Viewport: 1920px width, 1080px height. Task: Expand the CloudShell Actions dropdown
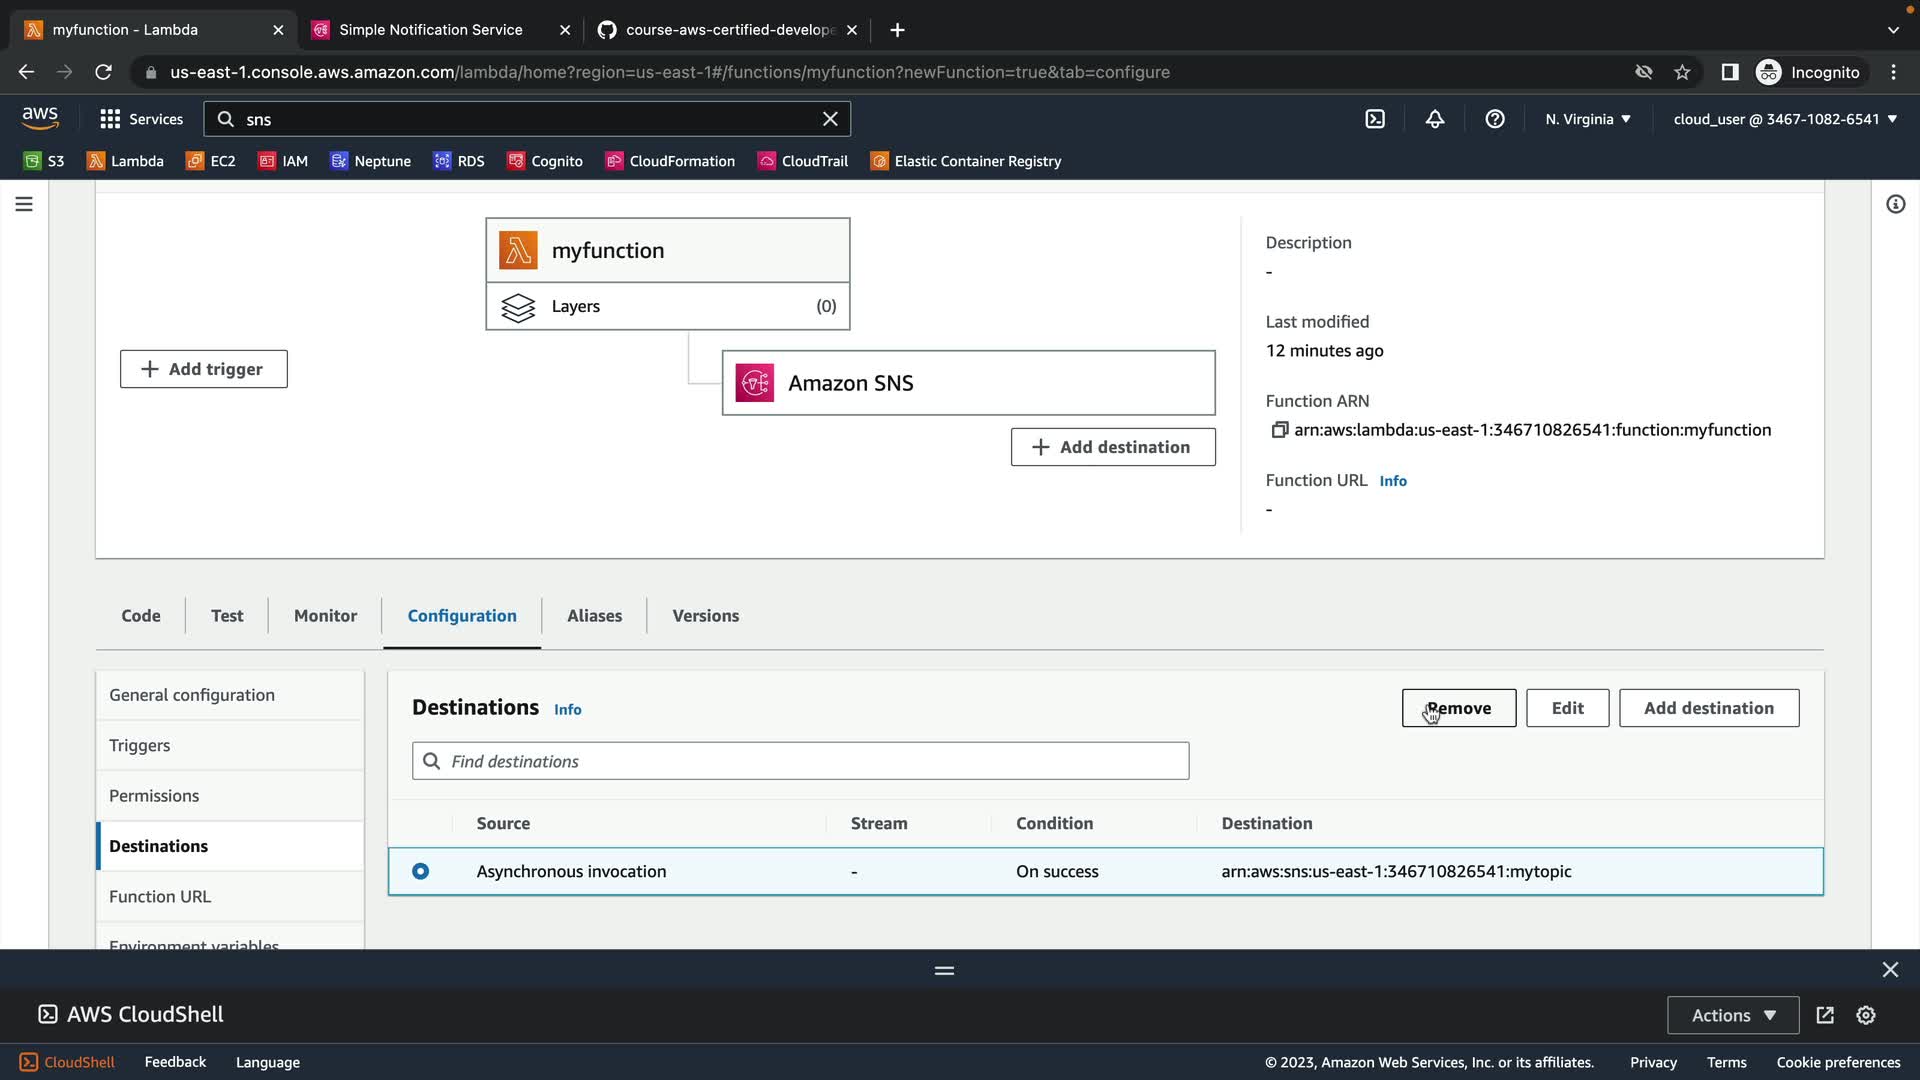(x=1733, y=1015)
